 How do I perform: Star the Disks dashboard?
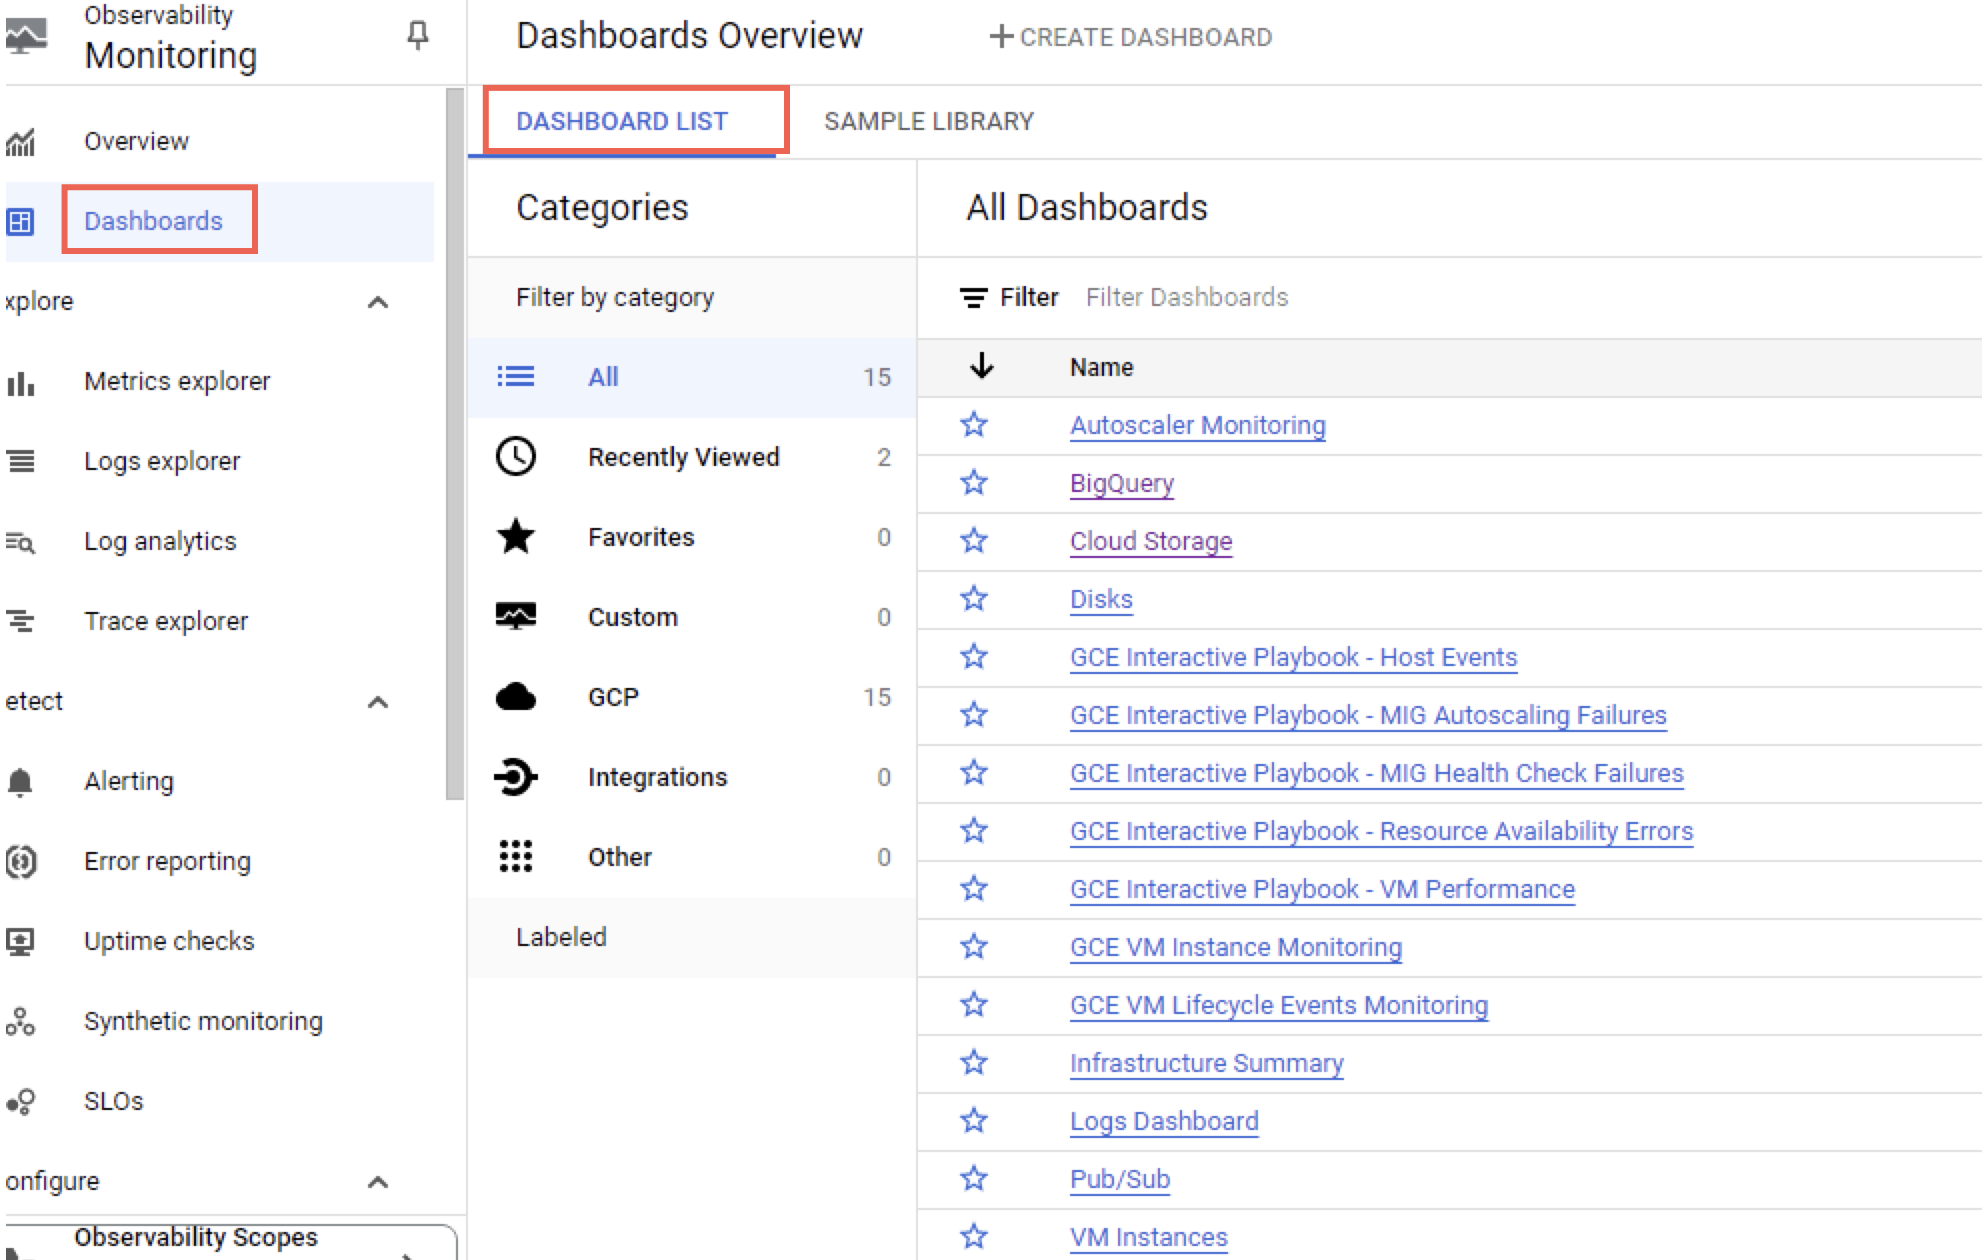974,599
